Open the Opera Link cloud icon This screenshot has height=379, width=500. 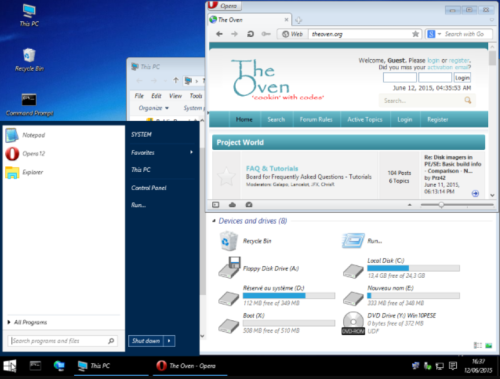point(232,205)
